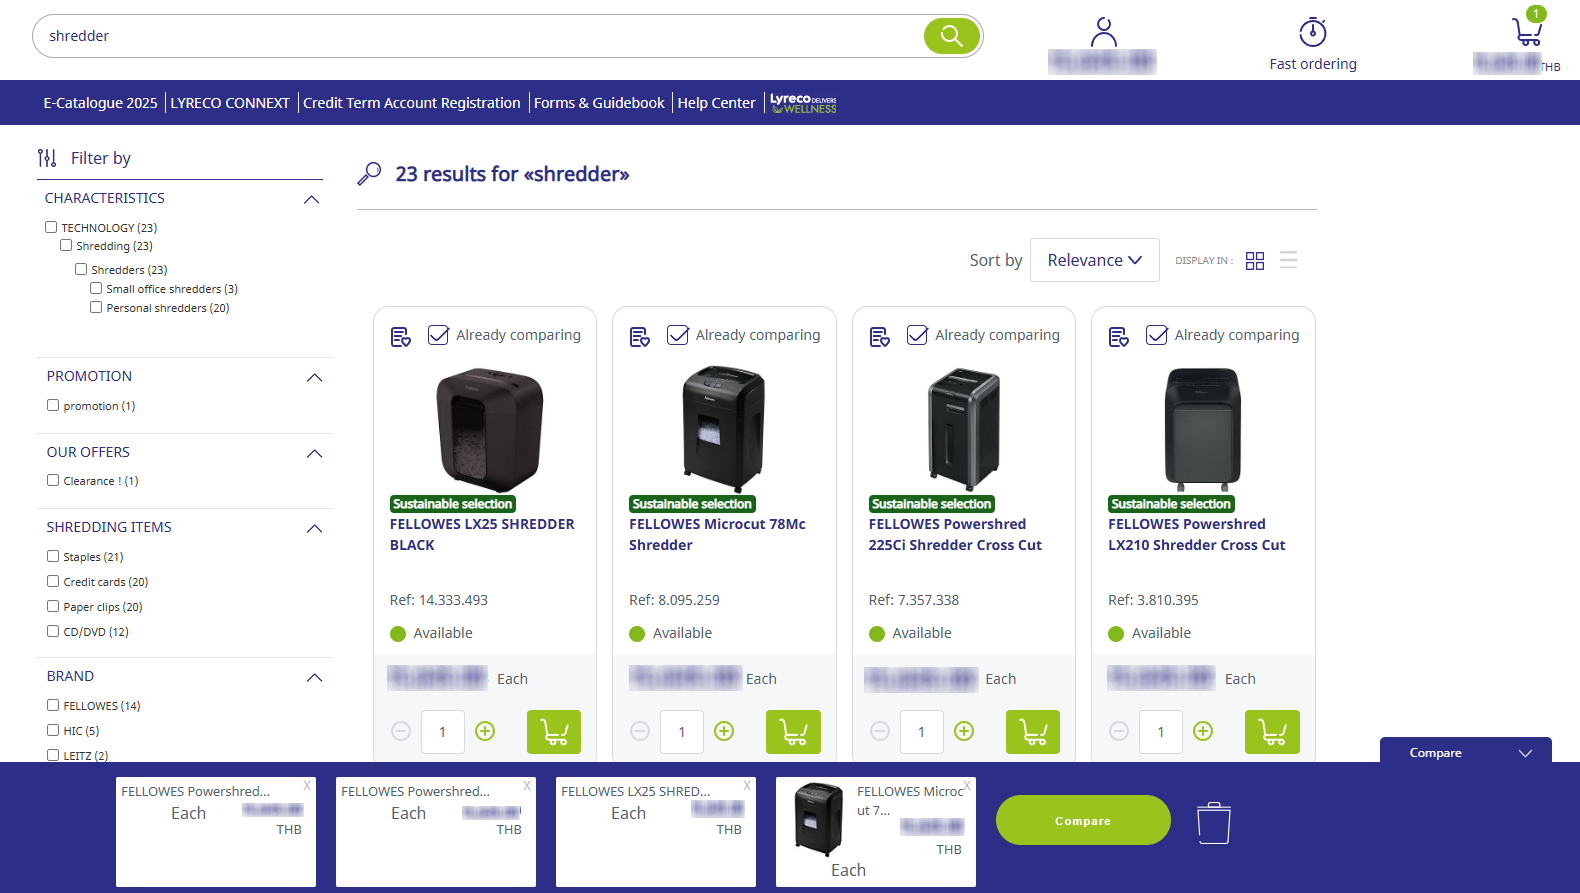Add FELLOWES LX25 to favorites list
This screenshot has width=1580, height=893.
[x=400, y=337]
